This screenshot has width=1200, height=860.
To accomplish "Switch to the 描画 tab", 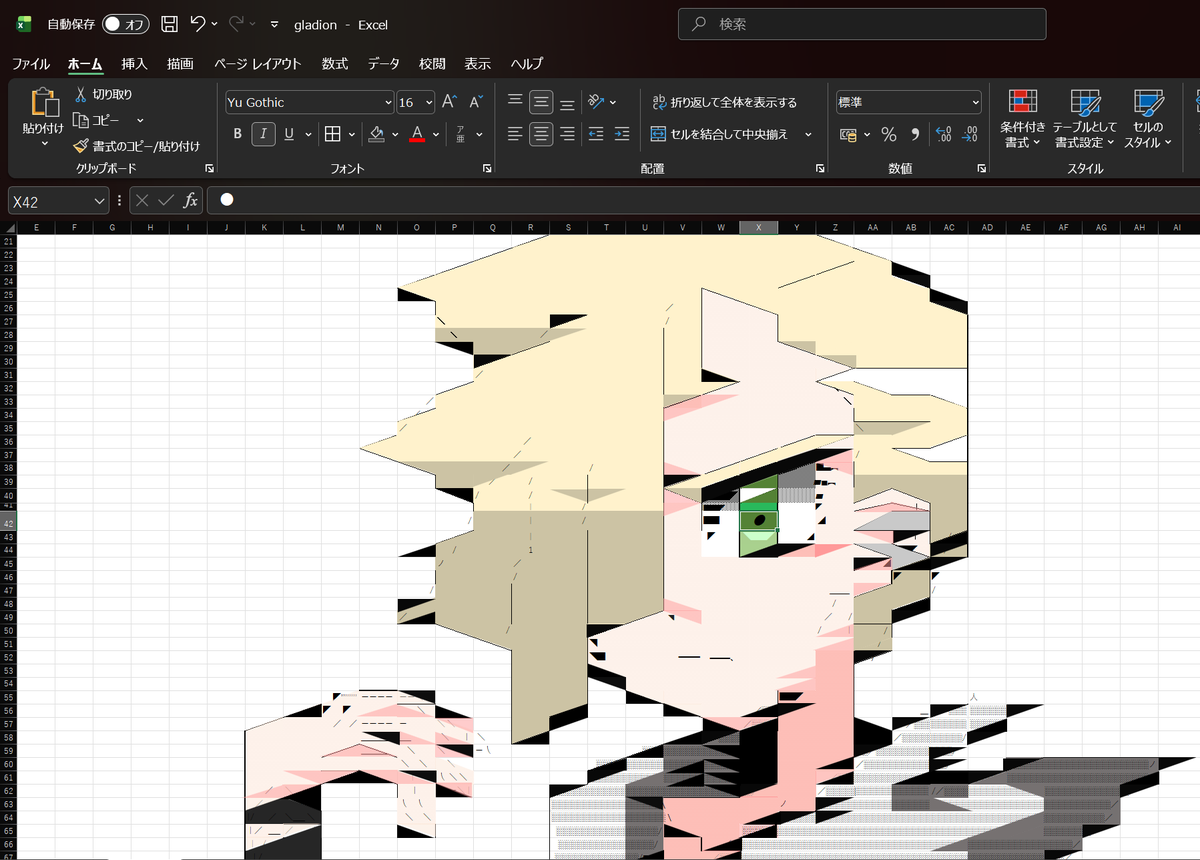I will [x=180, y=64].
